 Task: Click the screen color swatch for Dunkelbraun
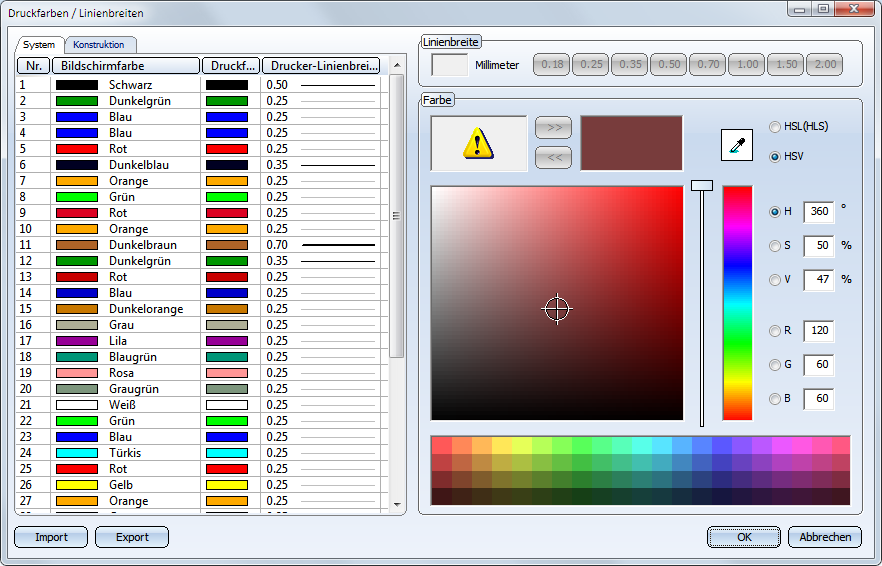pos(76,245)
